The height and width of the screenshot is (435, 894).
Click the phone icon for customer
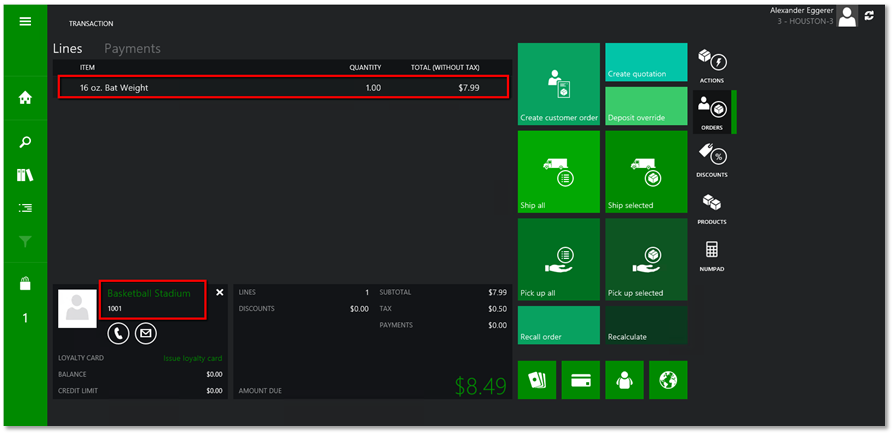118,333
